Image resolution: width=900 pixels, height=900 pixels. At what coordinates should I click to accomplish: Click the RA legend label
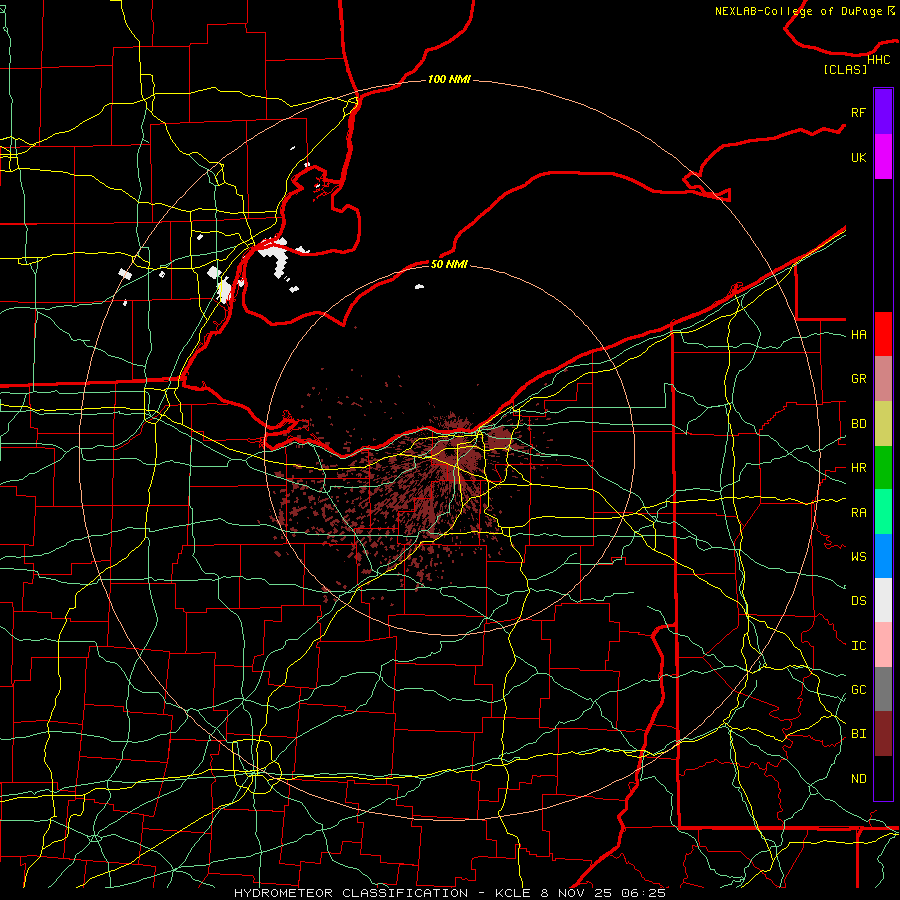tap(859, 513)
